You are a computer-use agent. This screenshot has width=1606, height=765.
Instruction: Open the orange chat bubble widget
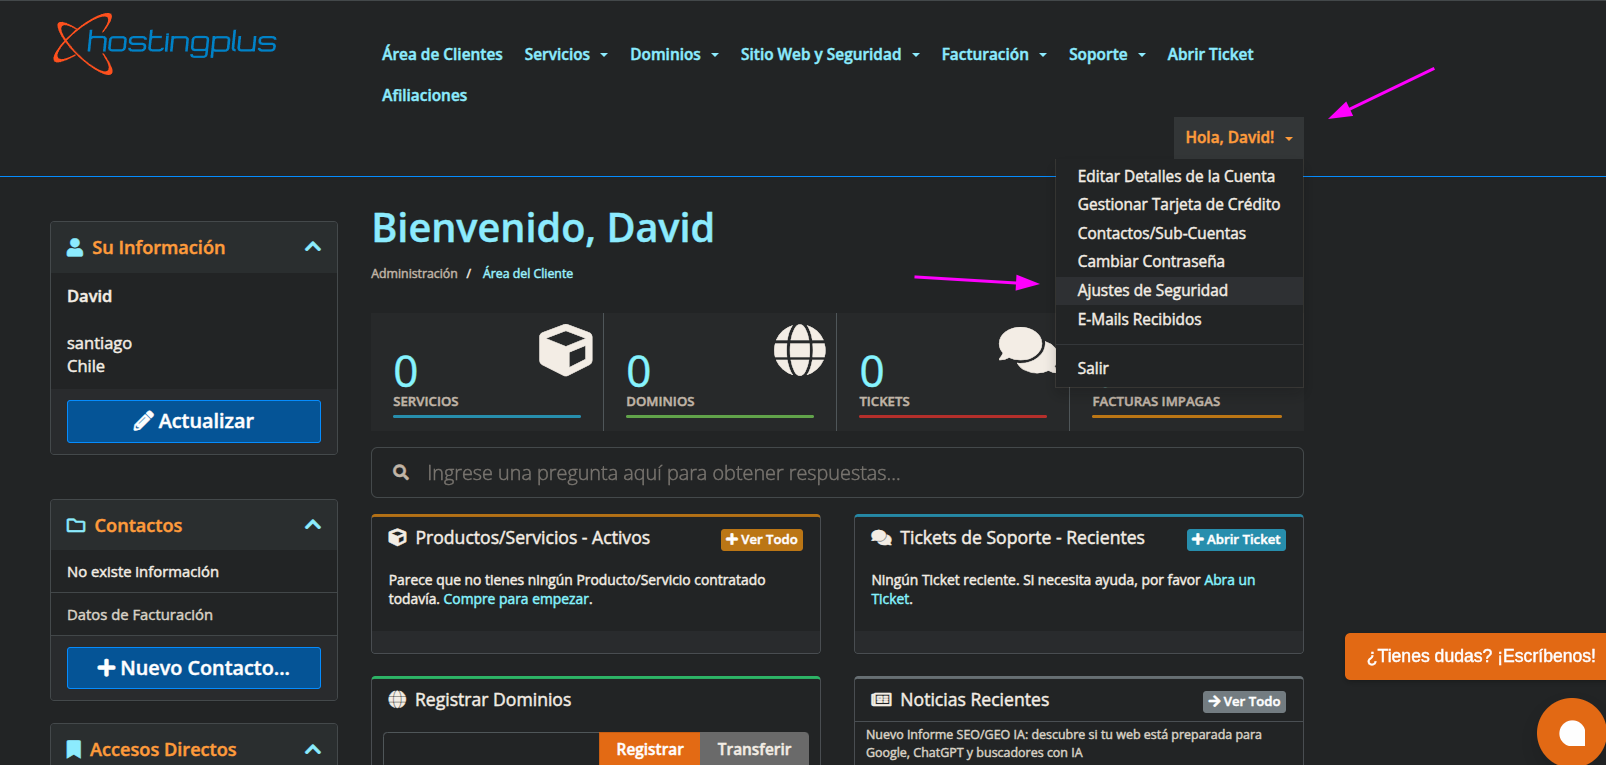[x=1571, y=732]
